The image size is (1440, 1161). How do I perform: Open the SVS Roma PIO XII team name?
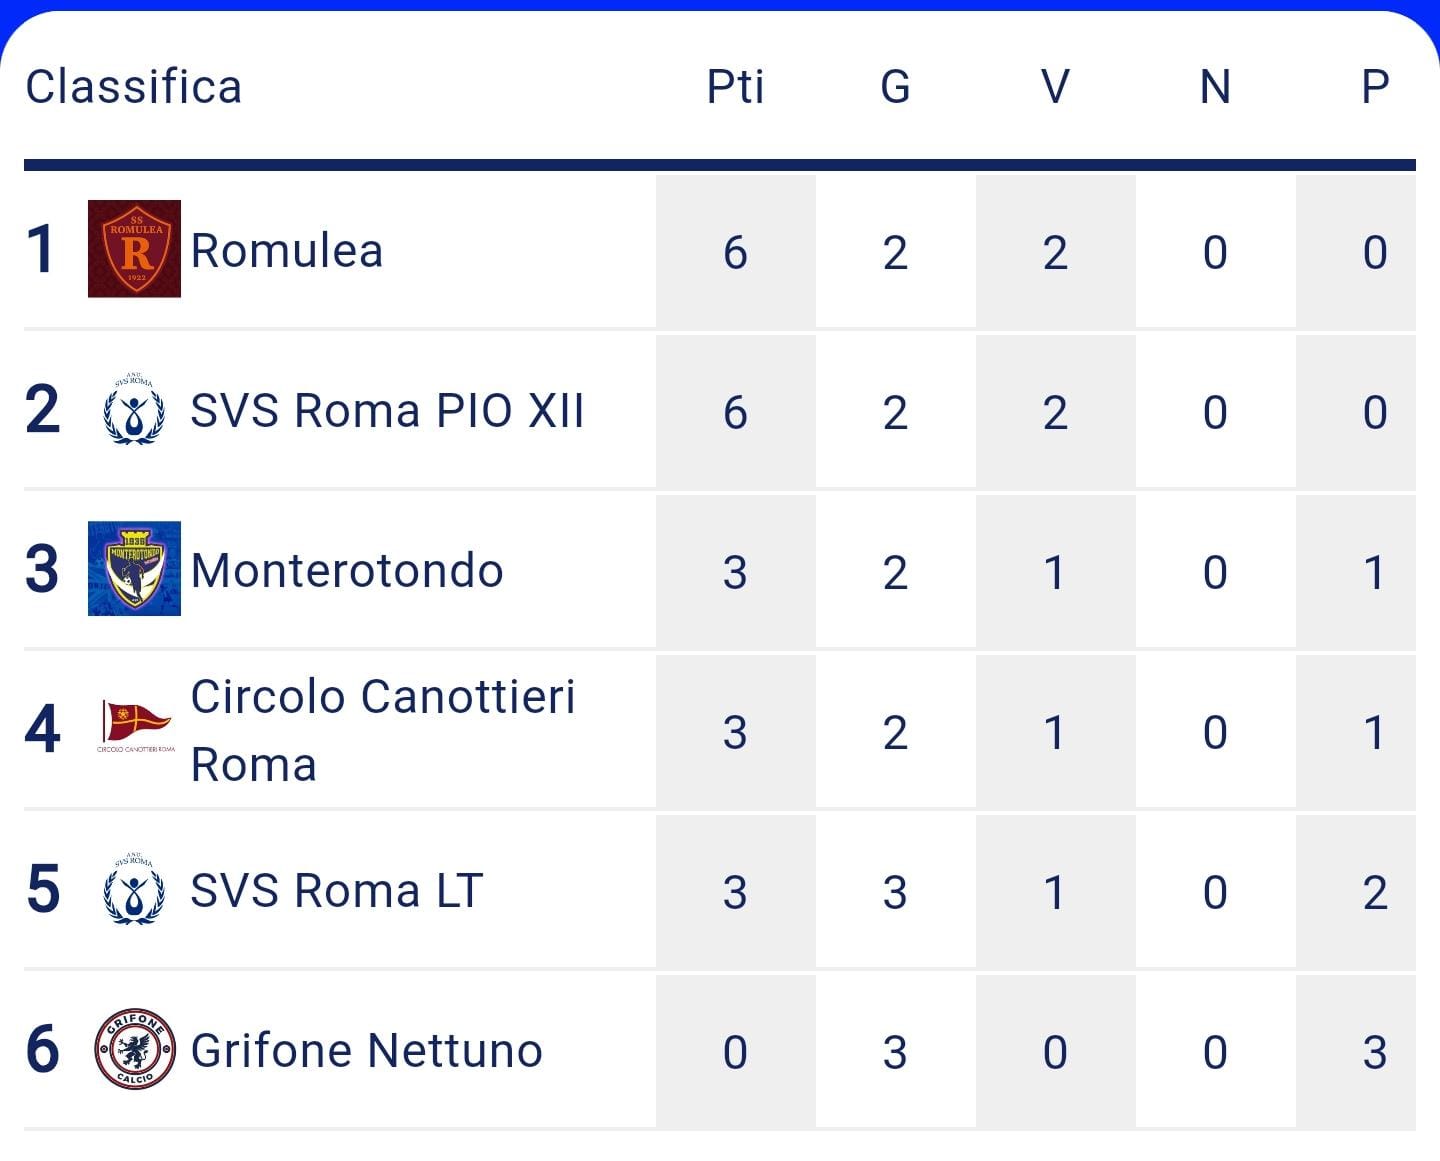click(x=387, y=410)
